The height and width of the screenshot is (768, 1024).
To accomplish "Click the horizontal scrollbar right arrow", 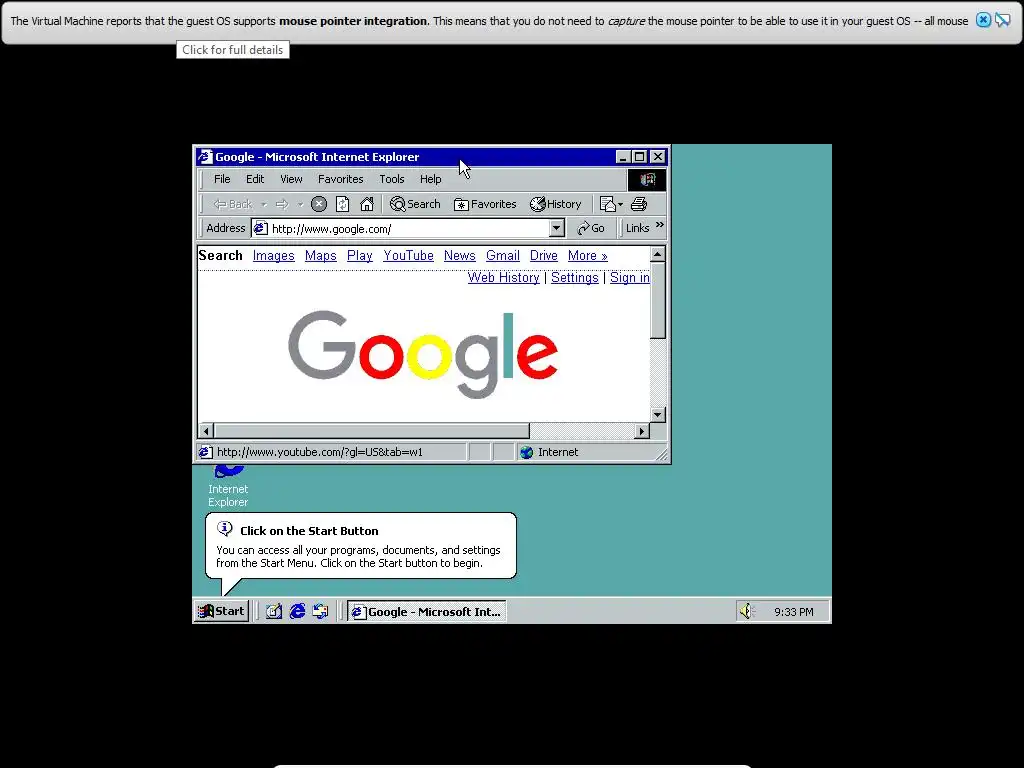I will click(x=642, y=431).
